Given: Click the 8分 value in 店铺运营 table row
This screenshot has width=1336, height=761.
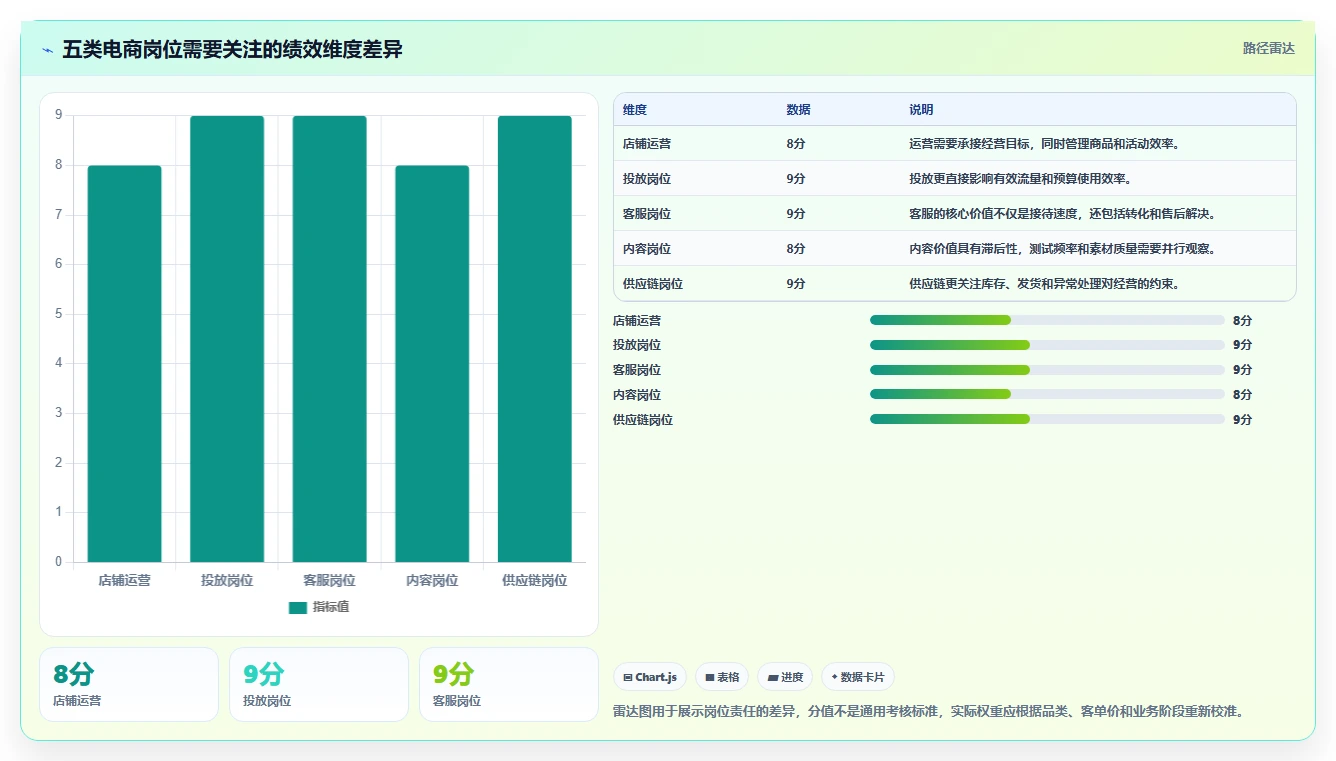Looking at the screenshot, I should 796,144.
